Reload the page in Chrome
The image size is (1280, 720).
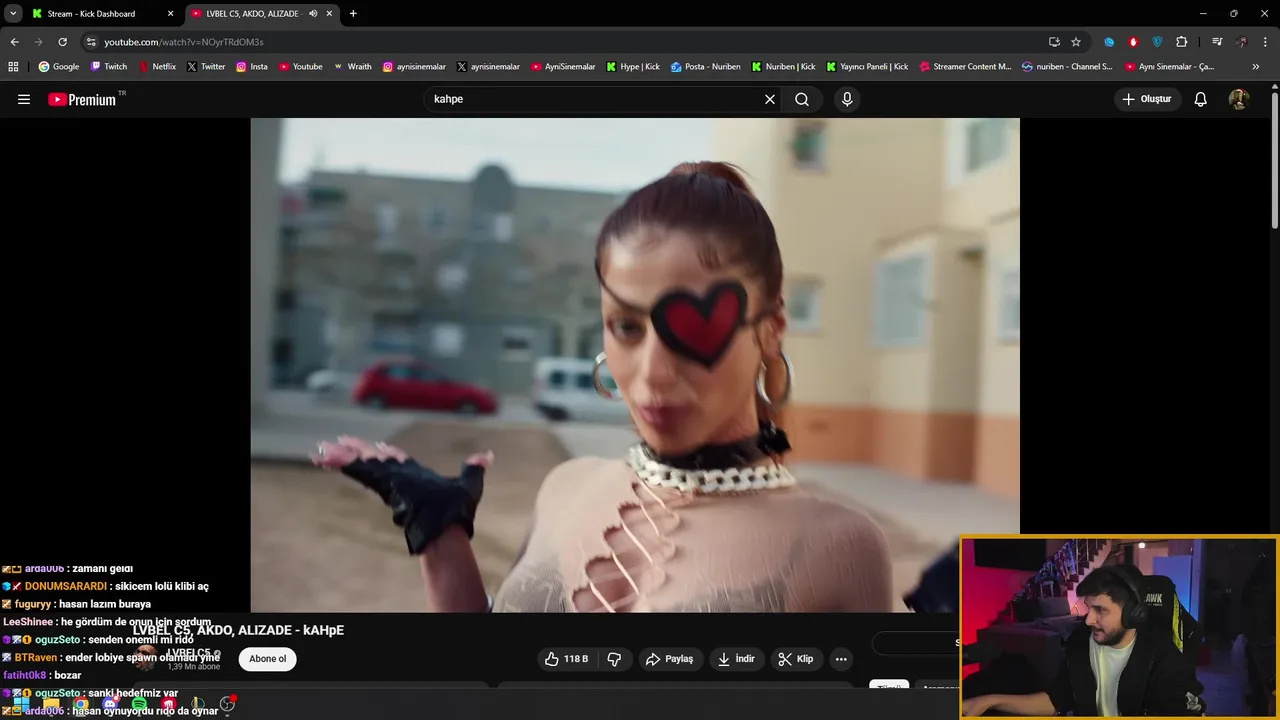coord(62,42)
